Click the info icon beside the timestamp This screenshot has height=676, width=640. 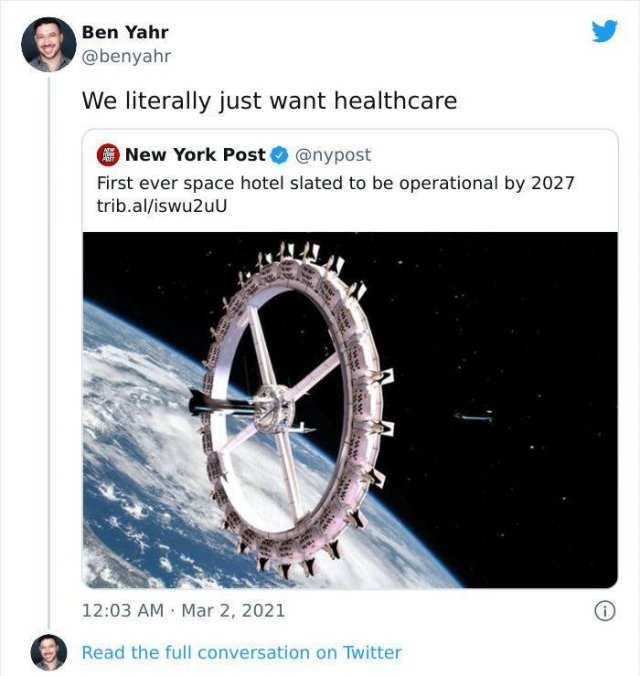[x=605, y=611]
